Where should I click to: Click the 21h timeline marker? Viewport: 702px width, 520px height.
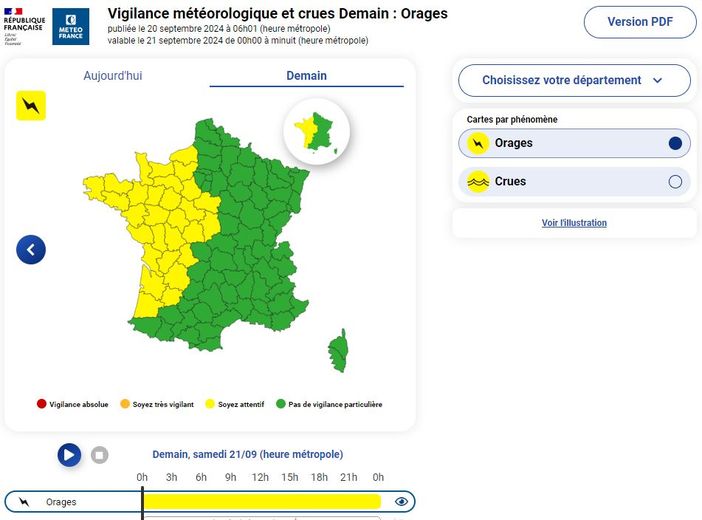349,477
